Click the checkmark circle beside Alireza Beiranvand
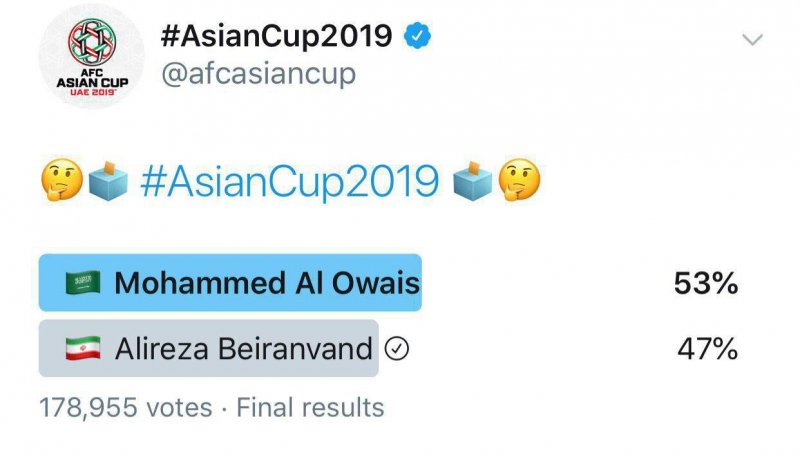800x464 pixels. [397, 349]
